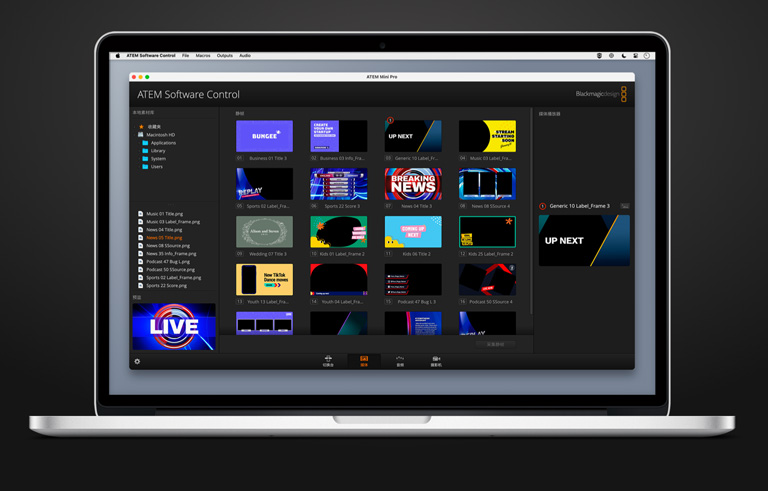The image size is (768, 491).
Task: Open the Outputs menu
Action: coord(225,56)
